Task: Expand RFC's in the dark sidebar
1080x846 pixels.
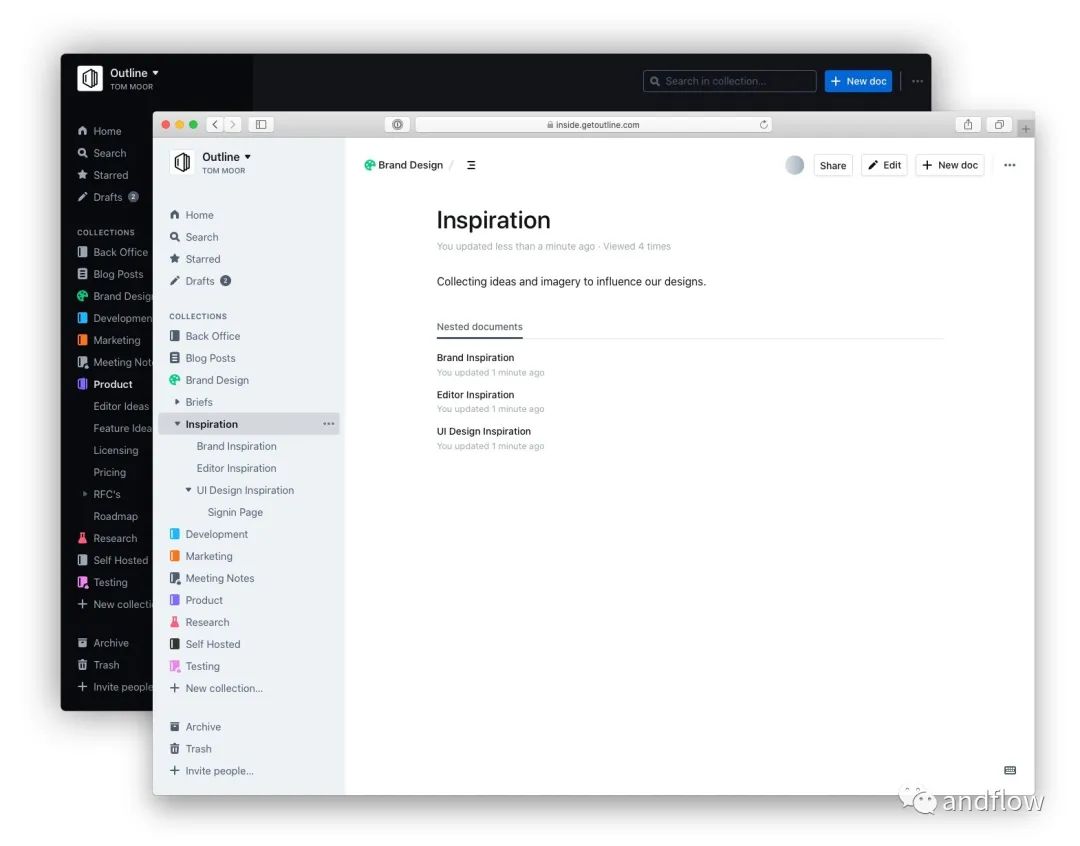Action: pyautogui.click(x=85, y=494)
